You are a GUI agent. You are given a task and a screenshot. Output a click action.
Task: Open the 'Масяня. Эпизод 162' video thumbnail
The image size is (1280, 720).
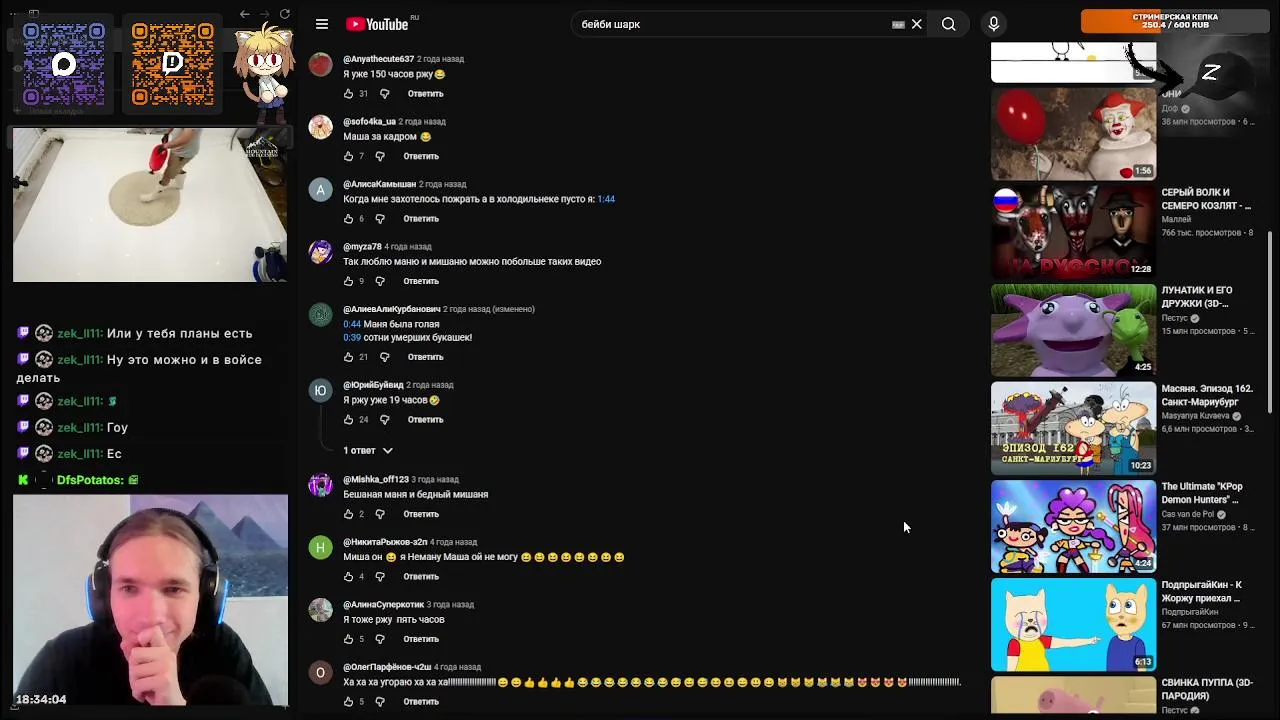[x=1073, y=428]
